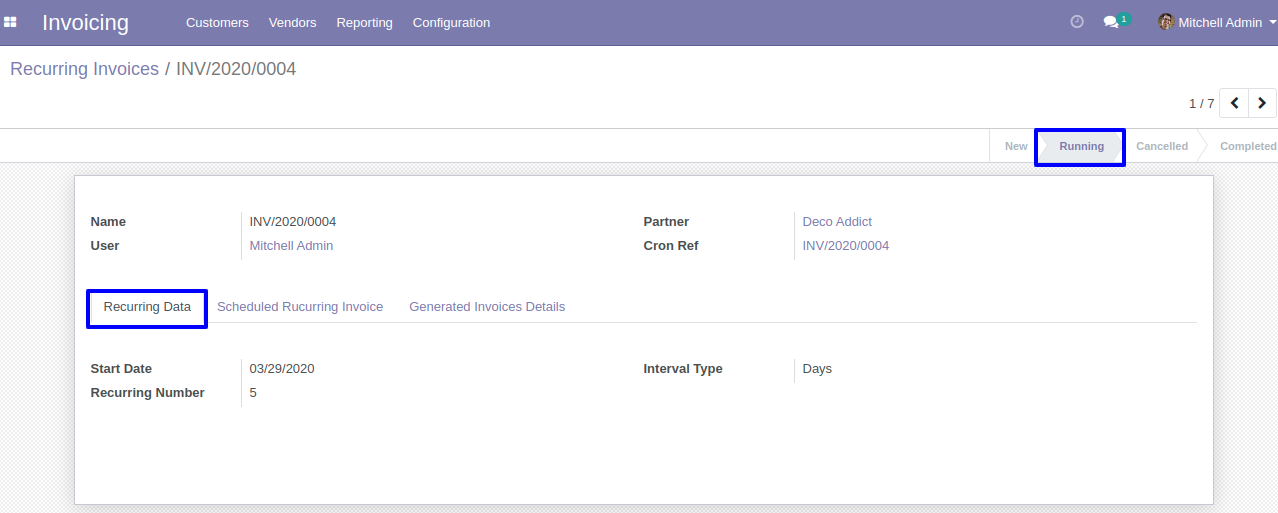Click the Recurring Invoices breadcrumb link
The width and height of the screenshot is (1278, 513).
point(85,69)
